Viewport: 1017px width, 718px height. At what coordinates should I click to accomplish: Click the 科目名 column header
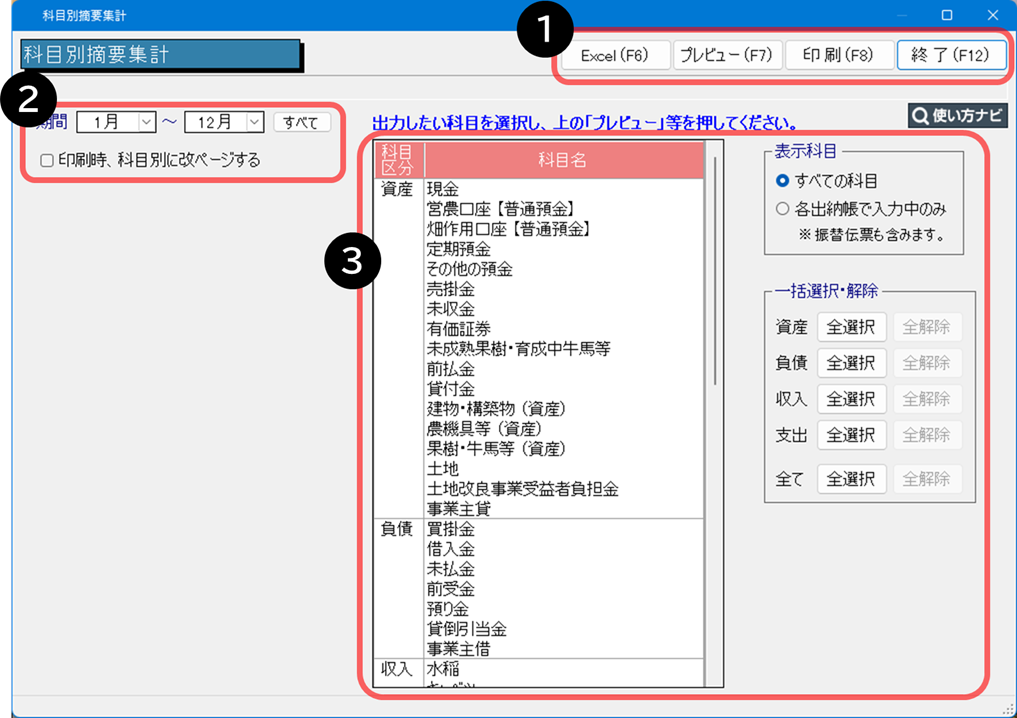pyautogui.click(x=563, y=160)
